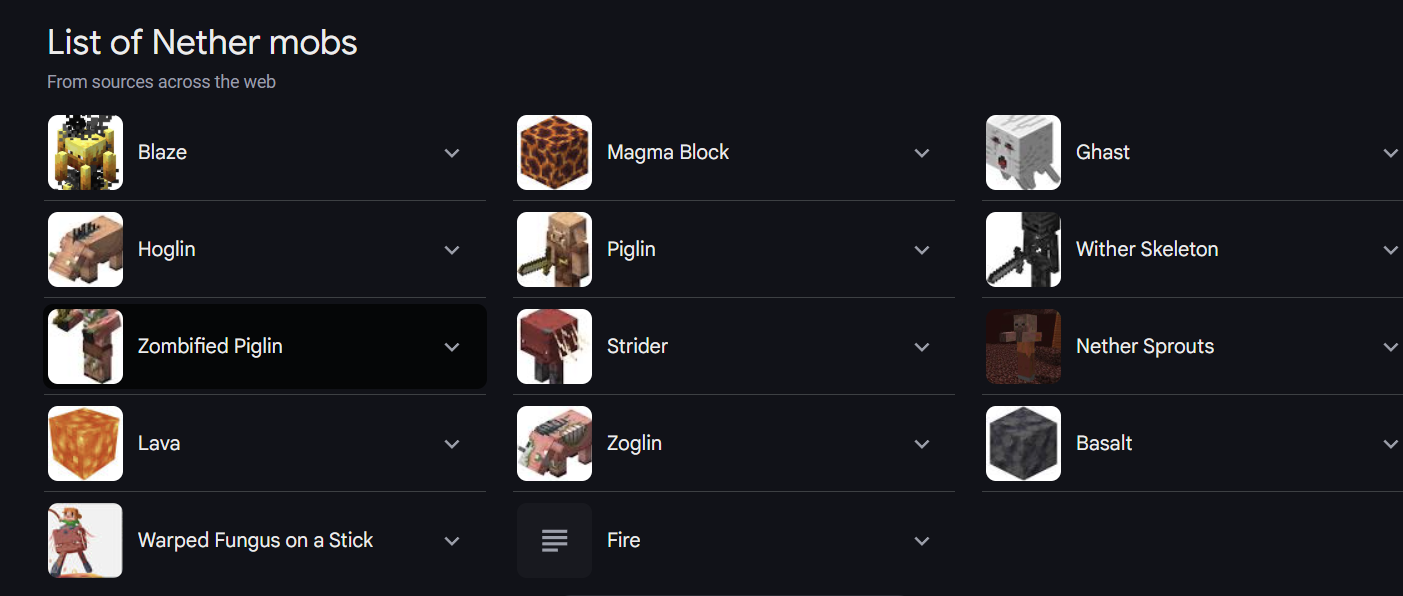1403x596 pixels.
Task: Click the Lava block icon
Action: (85, 443)
